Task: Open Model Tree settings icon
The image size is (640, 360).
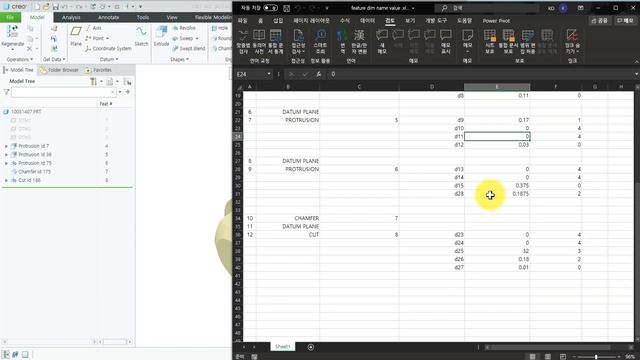Action: pos(93,82)
